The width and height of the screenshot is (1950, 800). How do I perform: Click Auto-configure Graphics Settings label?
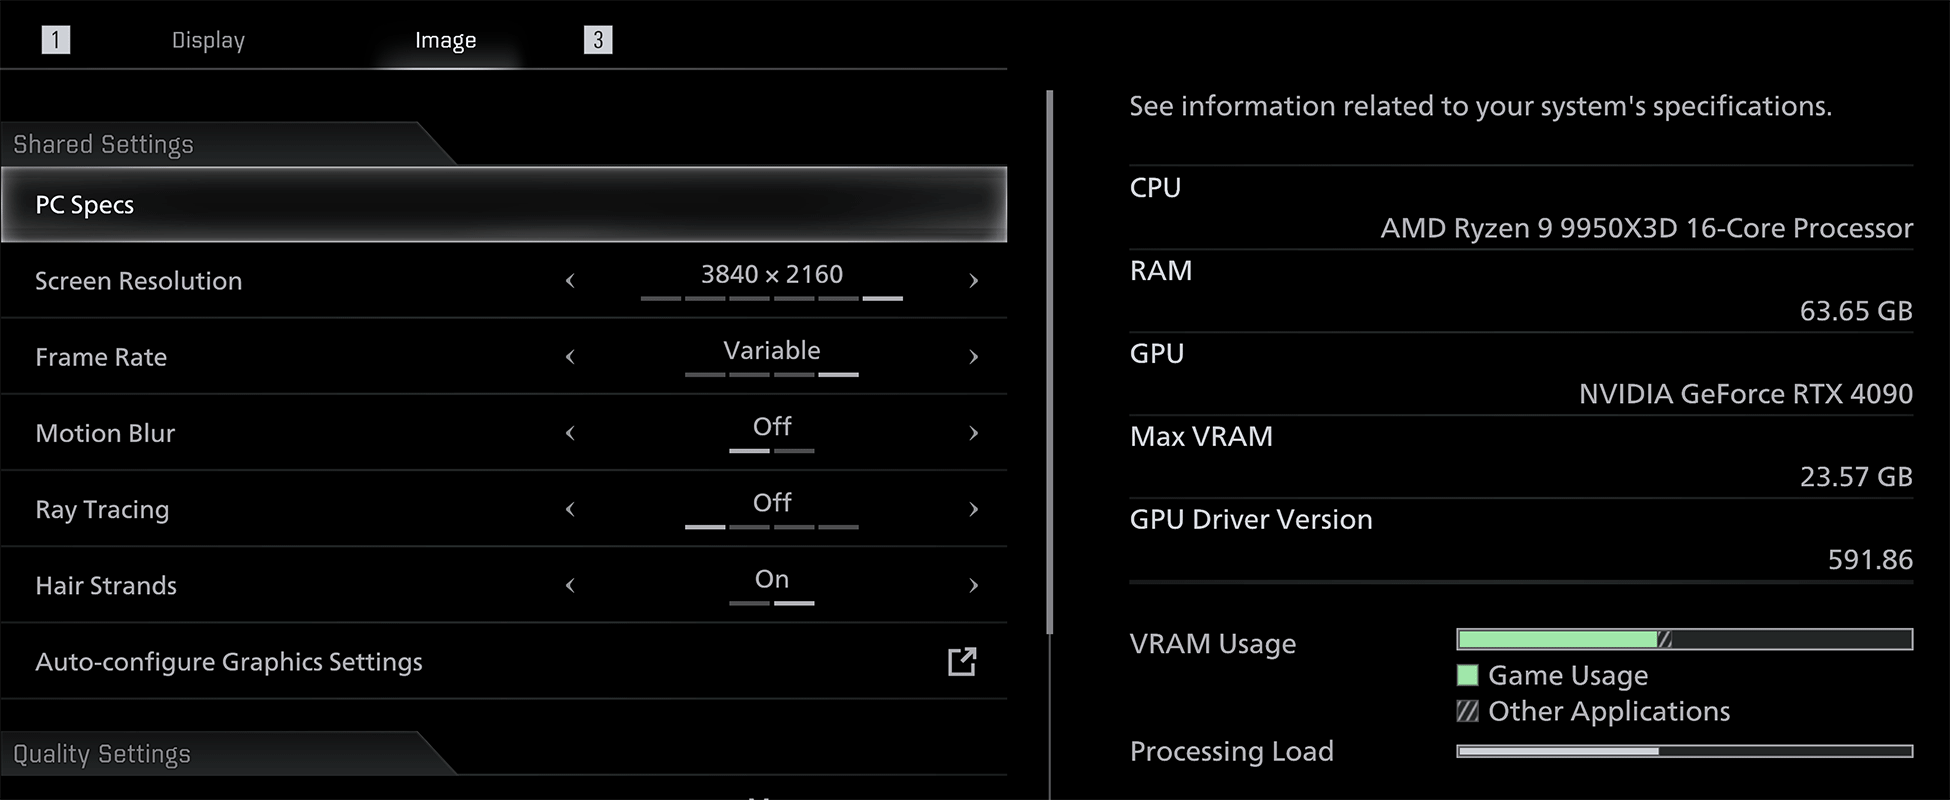point(229,662)
